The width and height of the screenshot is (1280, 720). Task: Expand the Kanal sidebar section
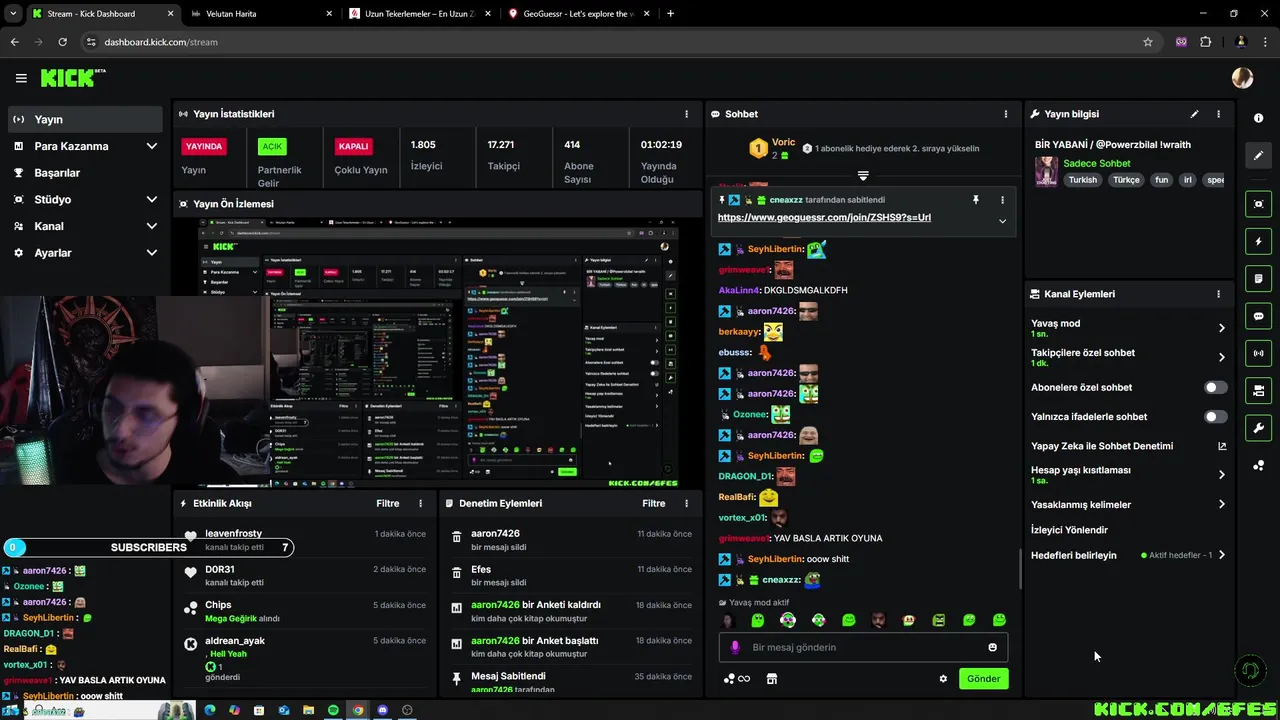tap(151, 226)
